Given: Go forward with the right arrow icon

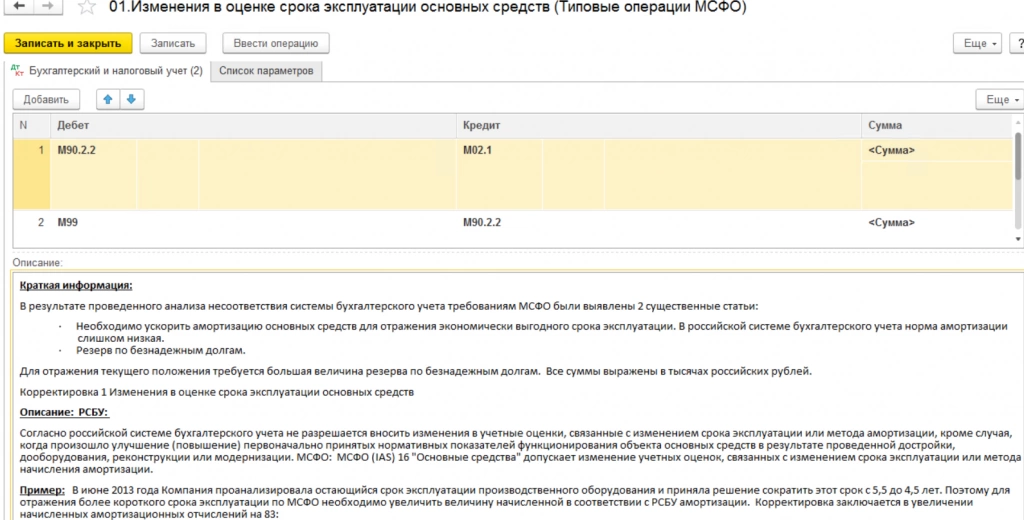Looking at the screenshot, I should pyautogui.click(x=48, y=7).
